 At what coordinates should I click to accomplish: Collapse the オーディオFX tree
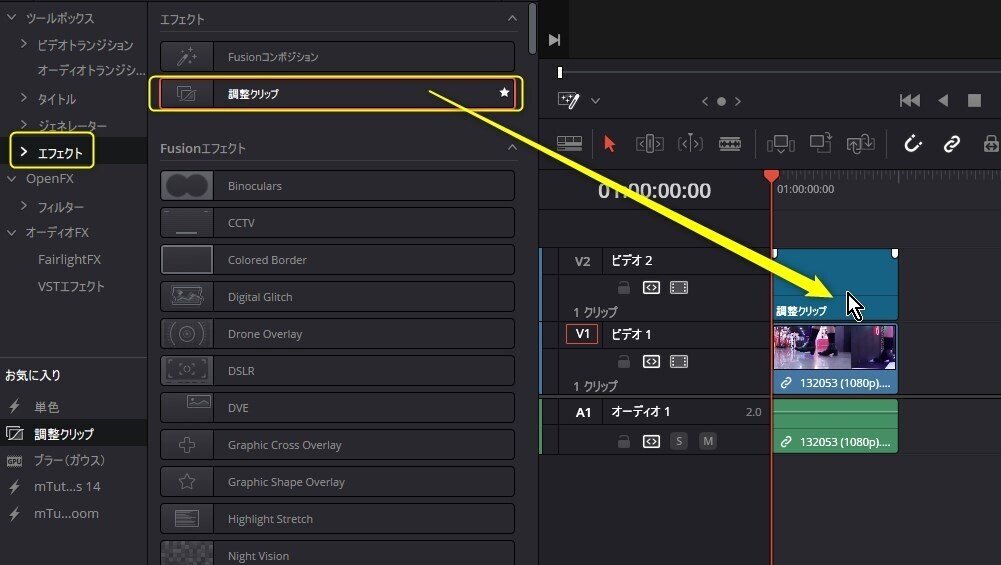pyautogui.click(x=11, y=232)
